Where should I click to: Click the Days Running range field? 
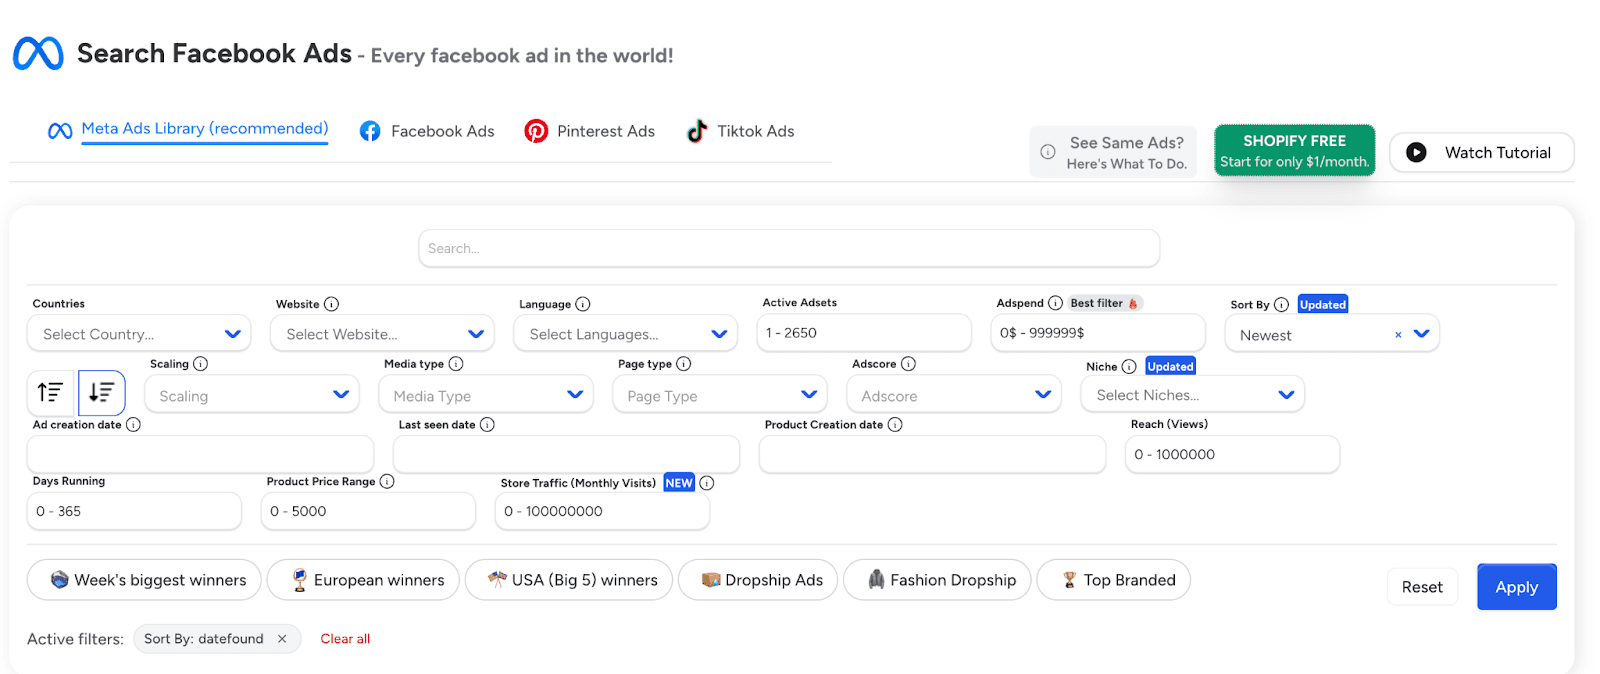(134, 511)
